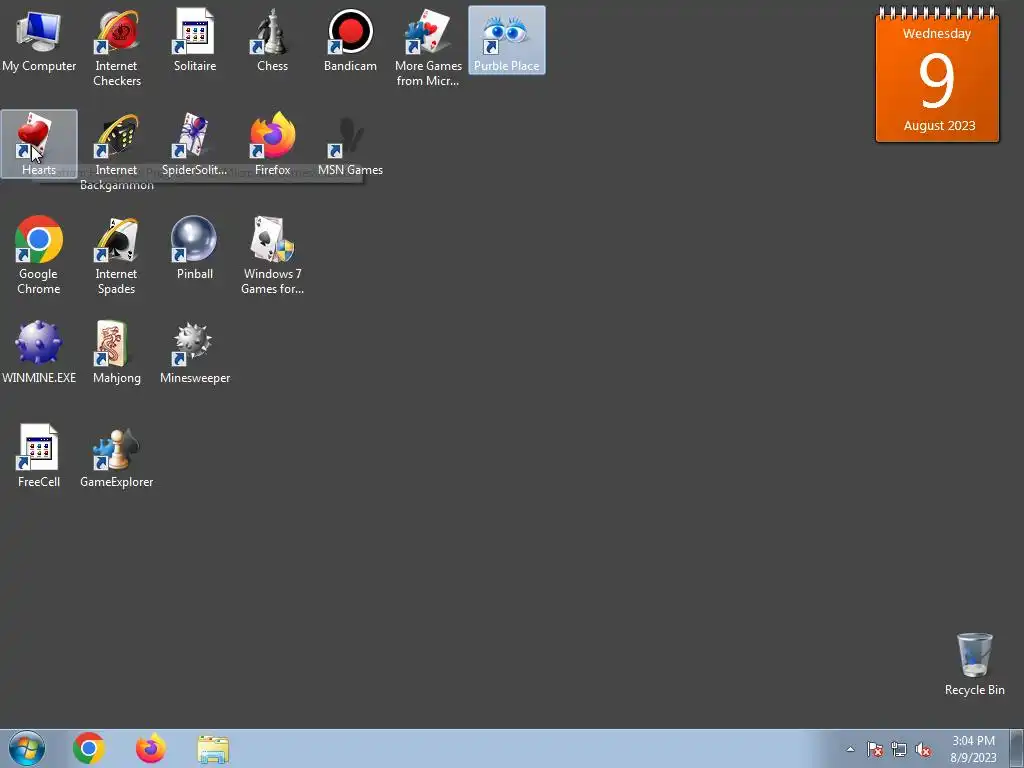Select the Firefox desktop shortcut
The width and height of the screenshot is (1024, 768).
(272, 144)
